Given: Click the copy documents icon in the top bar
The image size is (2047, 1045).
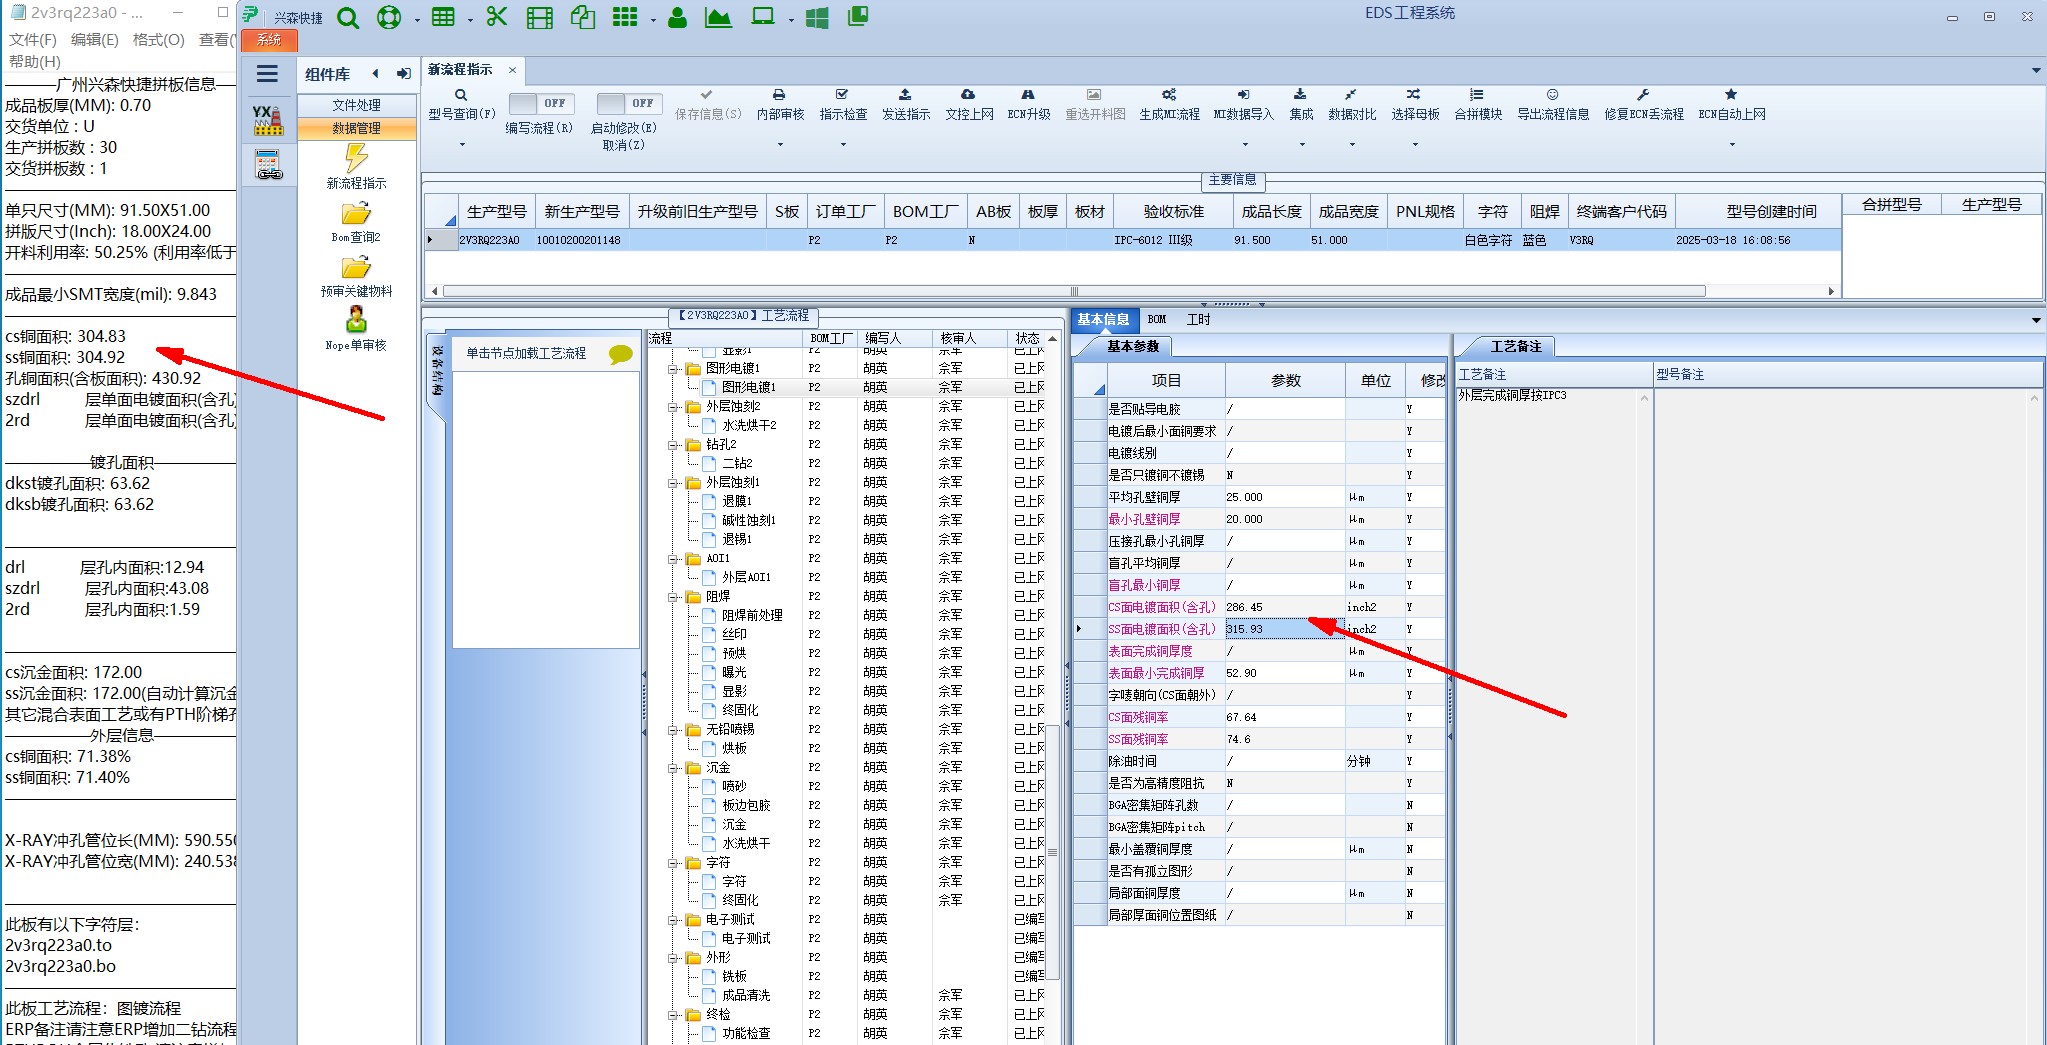Looking at the screenshot, I should 583,17.
